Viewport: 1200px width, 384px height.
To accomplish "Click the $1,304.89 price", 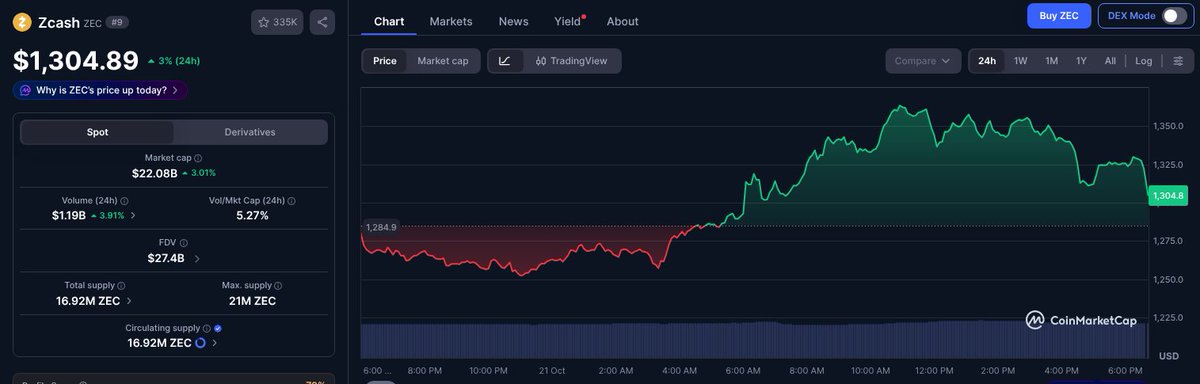I will tap(75, 61).
